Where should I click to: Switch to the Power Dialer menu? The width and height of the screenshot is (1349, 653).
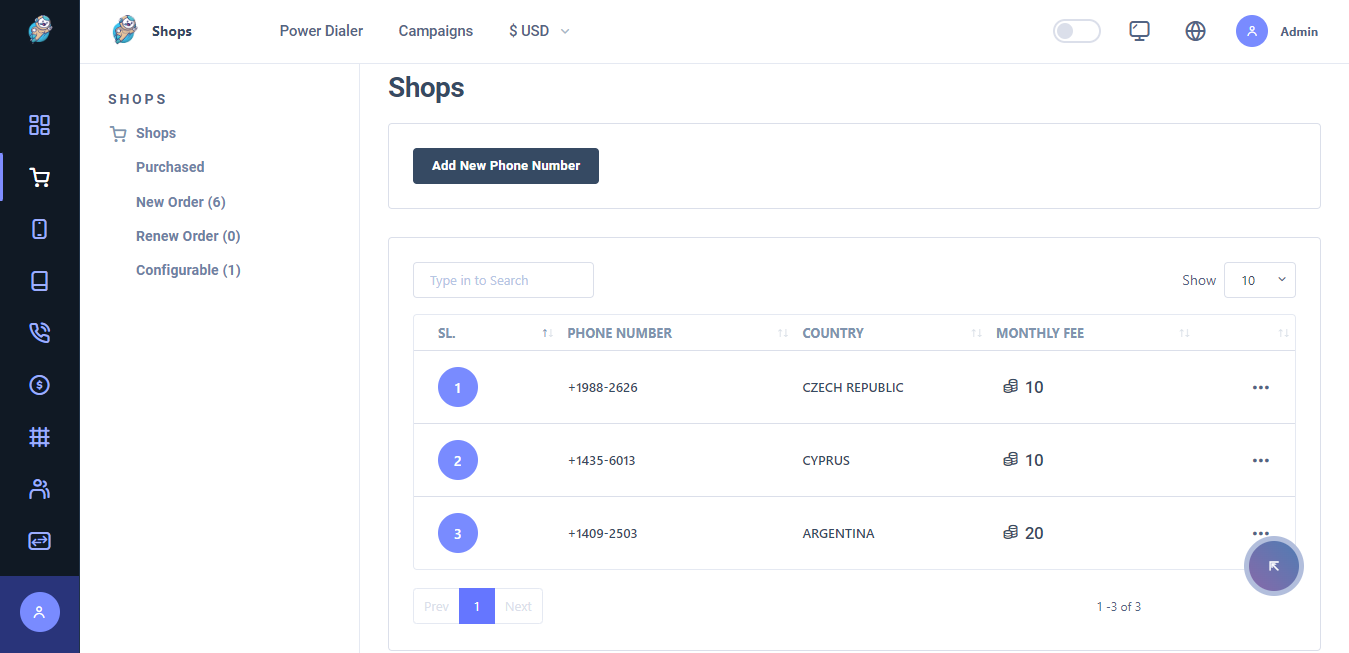click(x=321, y=31)
